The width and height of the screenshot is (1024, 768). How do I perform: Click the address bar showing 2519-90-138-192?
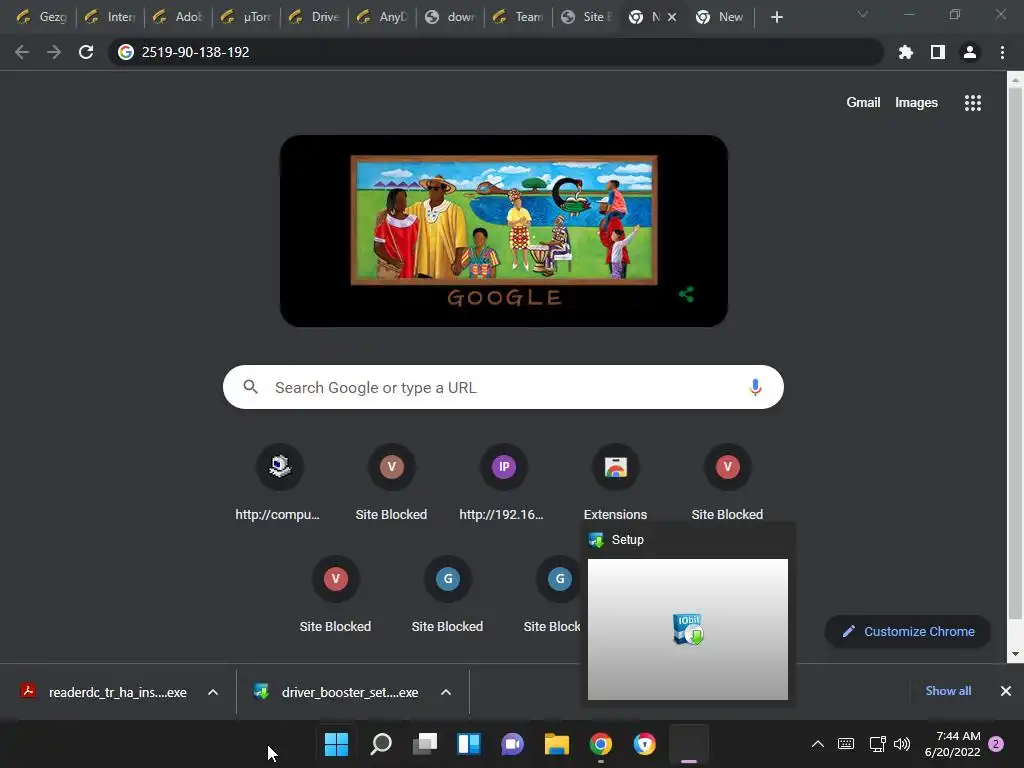click(x=496, y=52)
